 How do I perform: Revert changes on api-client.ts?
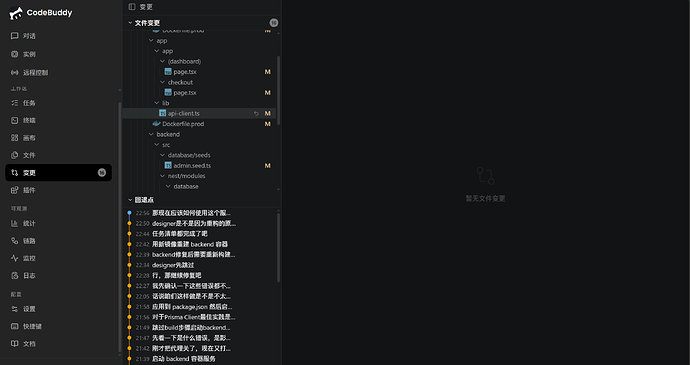pos(256,114)
